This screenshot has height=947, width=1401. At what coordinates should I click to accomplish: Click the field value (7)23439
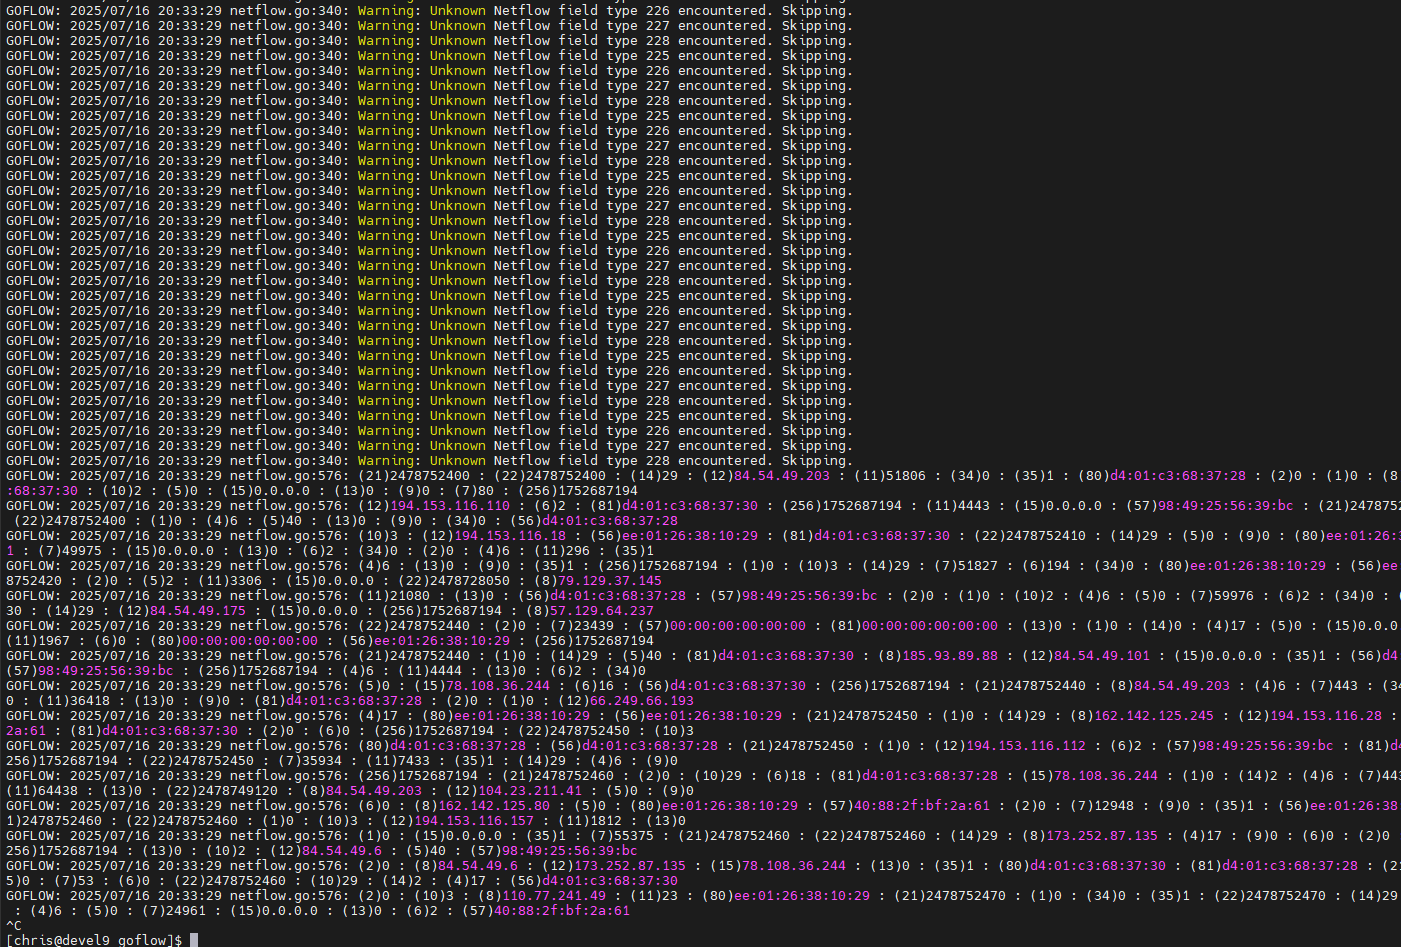[582, 626]
